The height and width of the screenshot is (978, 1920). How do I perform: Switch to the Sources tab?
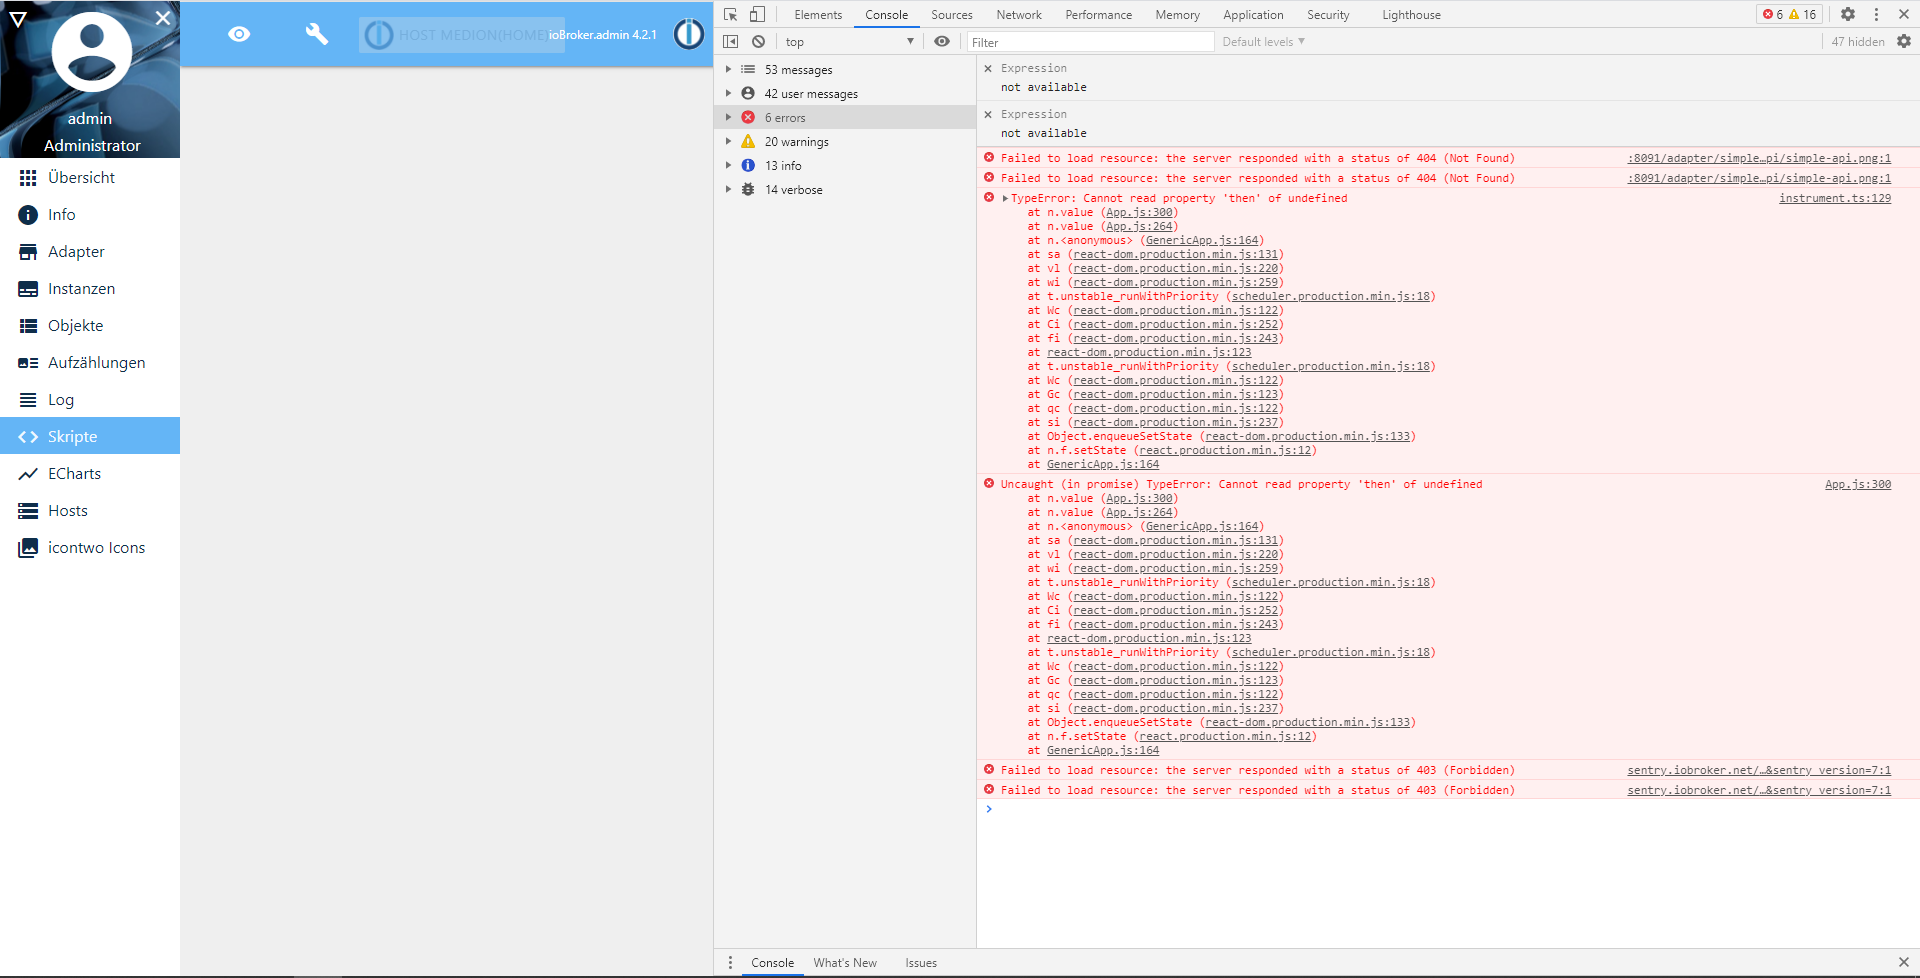pyautogui.click(x=951, y=15)
